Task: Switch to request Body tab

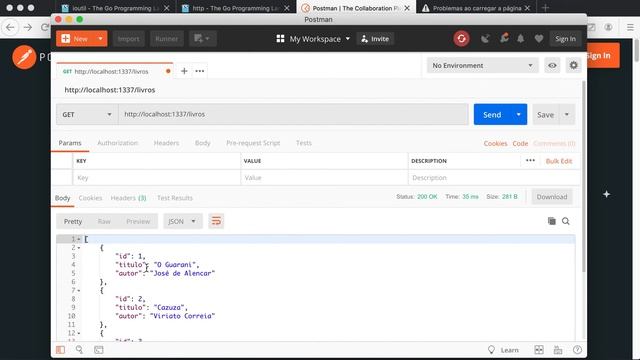Action: 202,143
